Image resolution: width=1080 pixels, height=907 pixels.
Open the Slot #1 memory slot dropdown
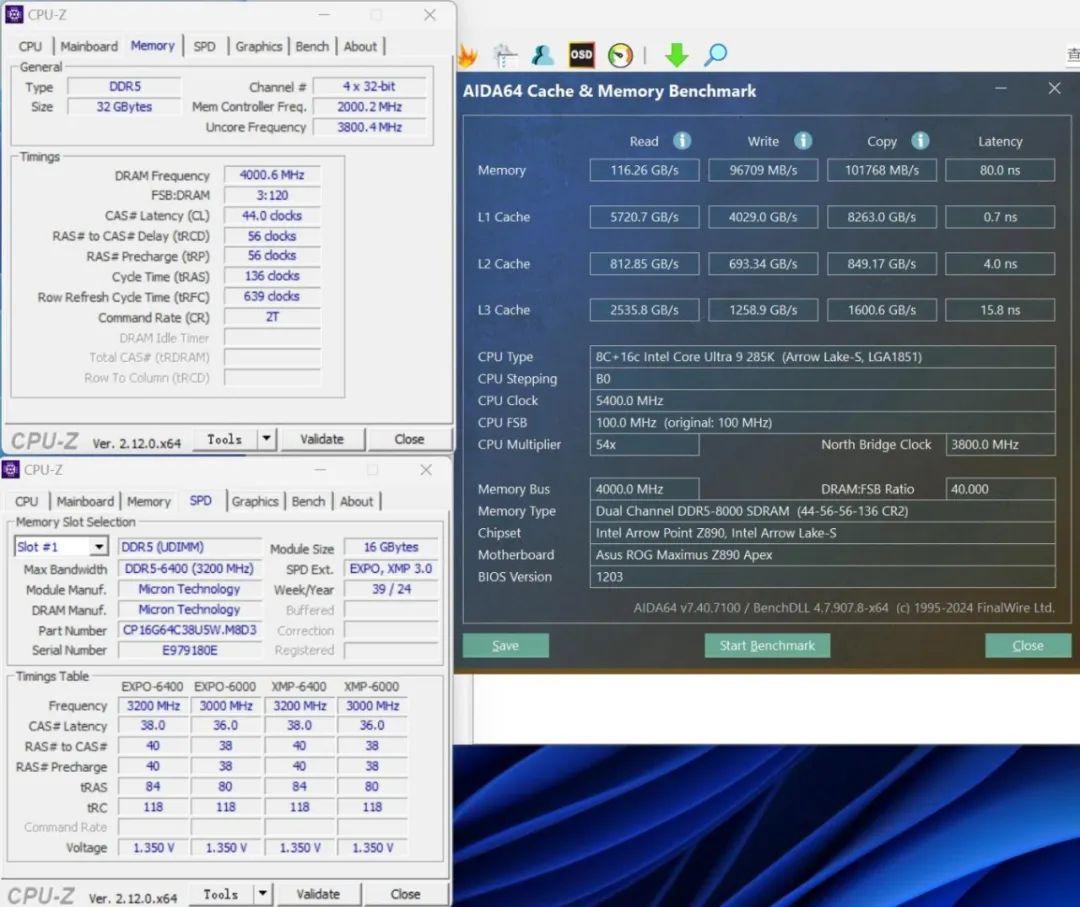click(x=99, y=545)
